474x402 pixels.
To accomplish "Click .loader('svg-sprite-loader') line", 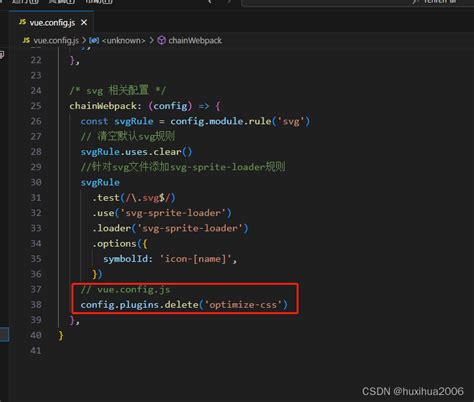I will click(170, 228).
